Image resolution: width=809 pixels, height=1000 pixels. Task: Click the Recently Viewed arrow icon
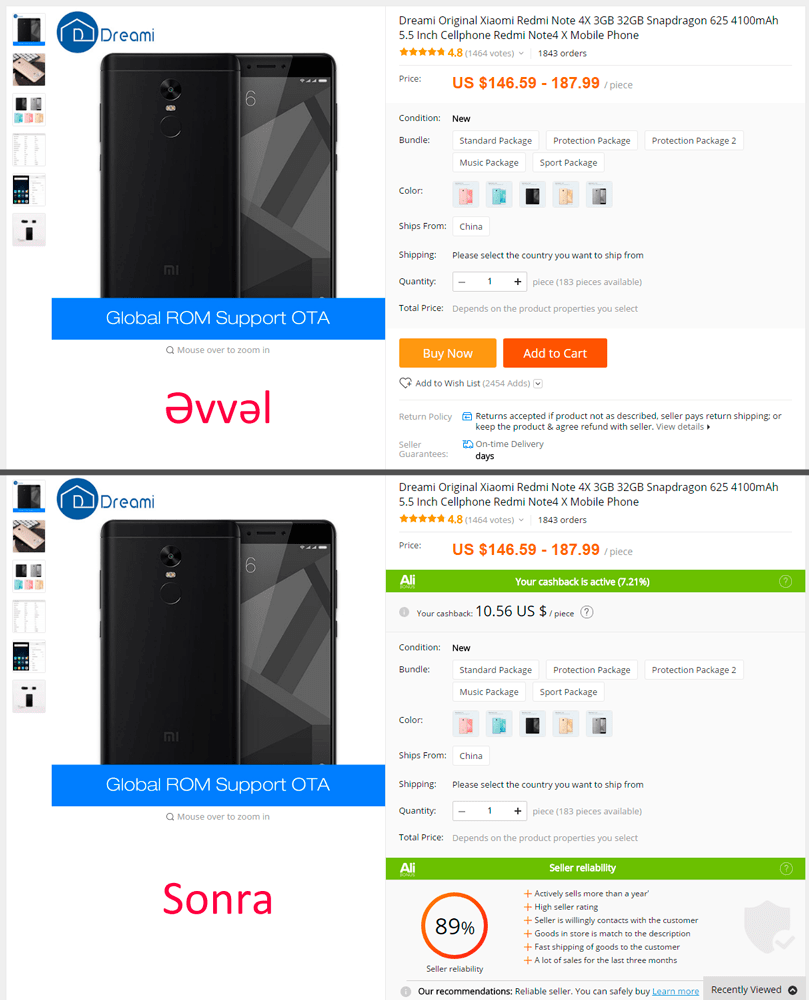coord(792,990)
